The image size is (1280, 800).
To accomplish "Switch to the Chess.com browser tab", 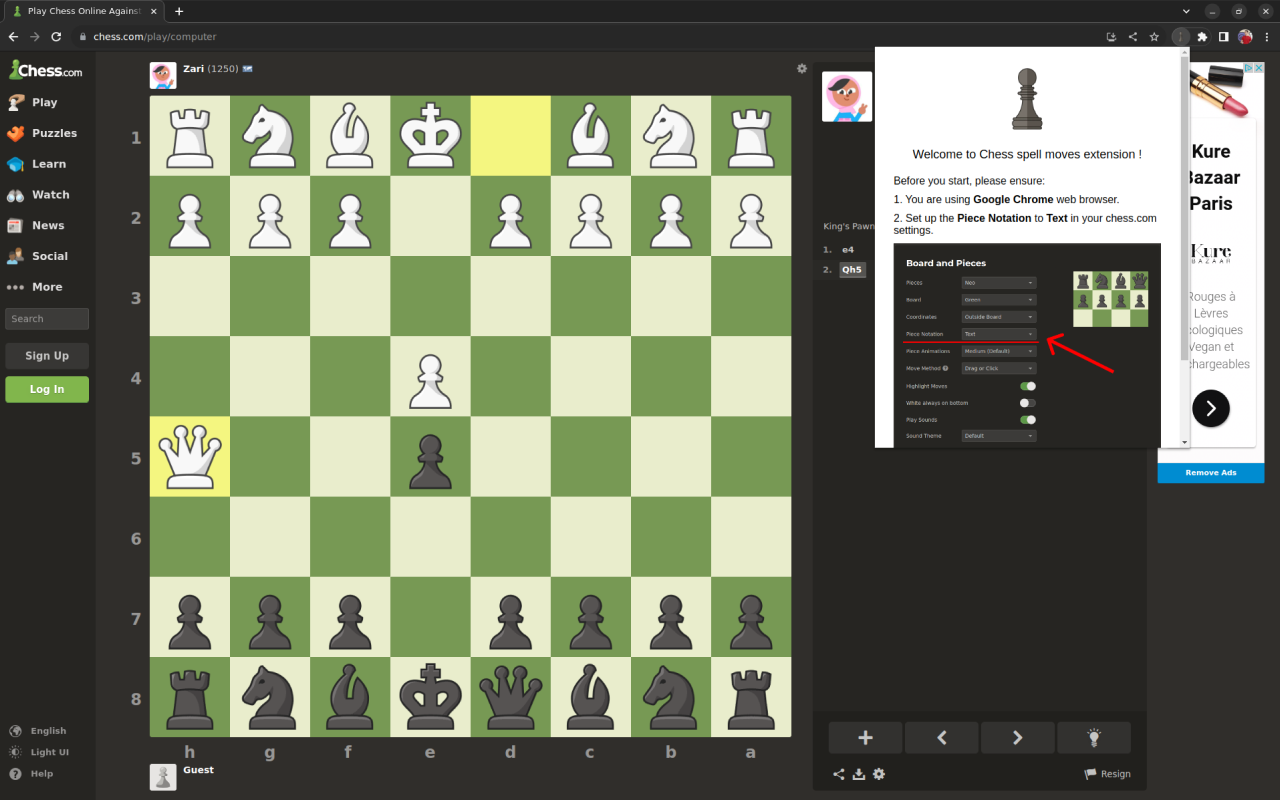I will (80, 11).
